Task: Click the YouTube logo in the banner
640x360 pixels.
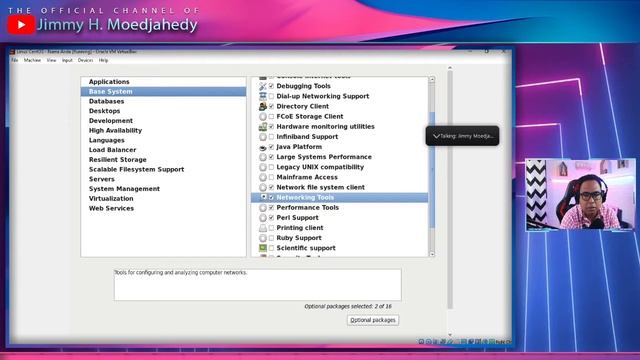Action: point(21,25)
